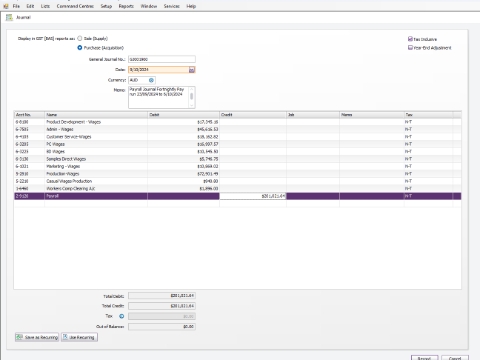Open the Setup menu
This screenshot has width=480, height=360.
[106, 6]
